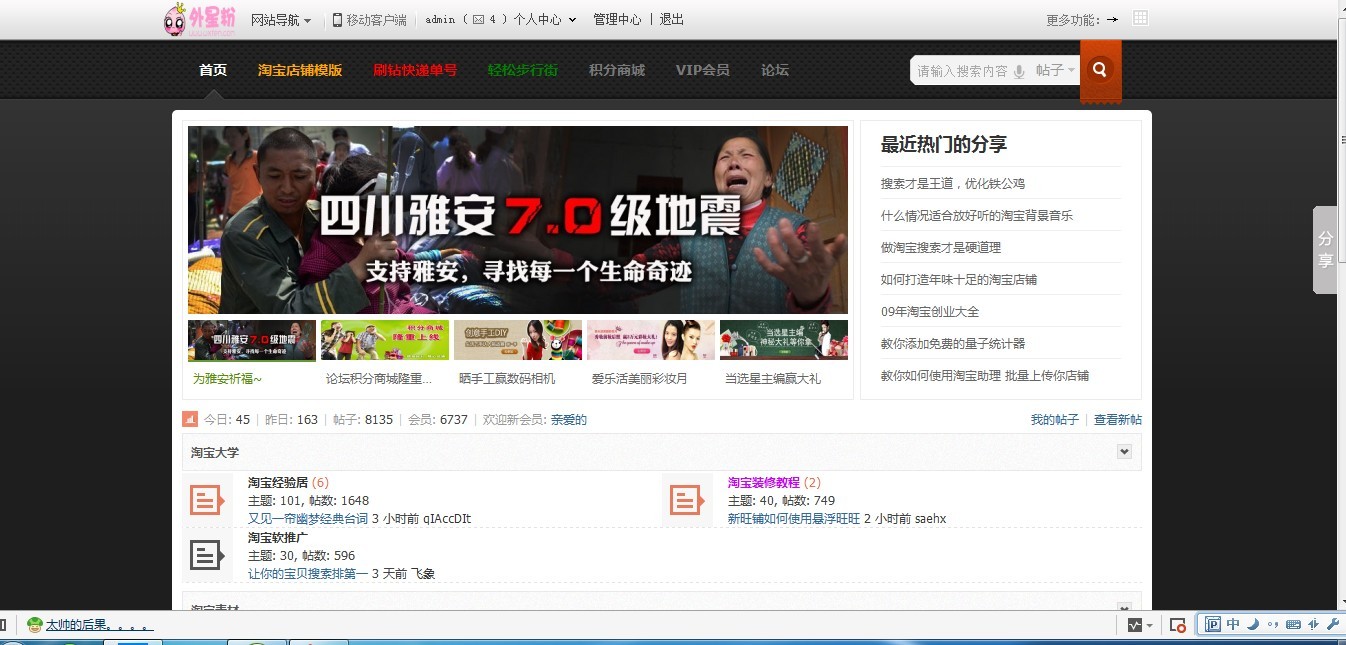This screenshot has height=645, width=1346.
Task: Select the 晒手工赢数码相机 thumbnail
Action: [518, 341]
